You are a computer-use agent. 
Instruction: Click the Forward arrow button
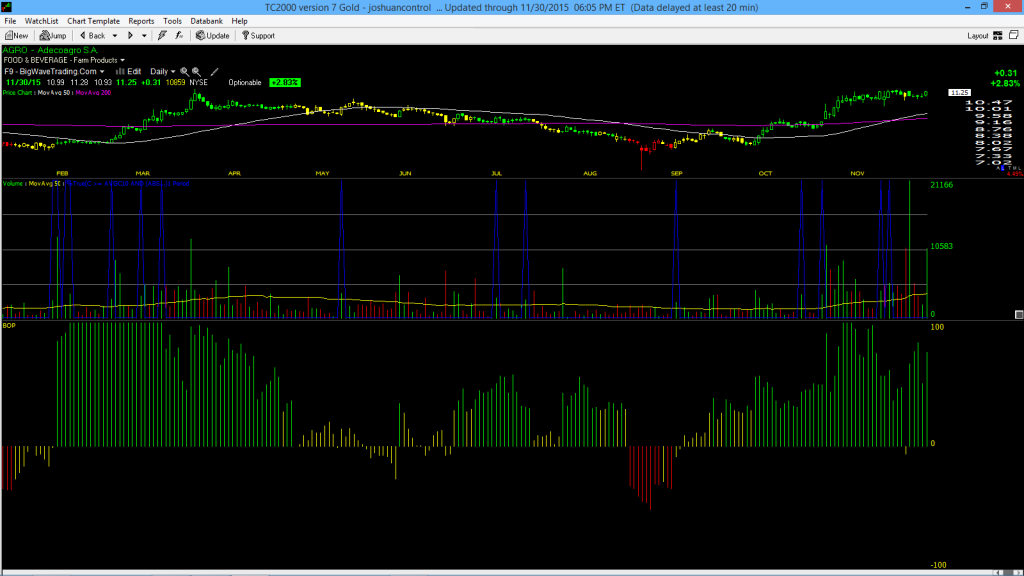point(130,35)
